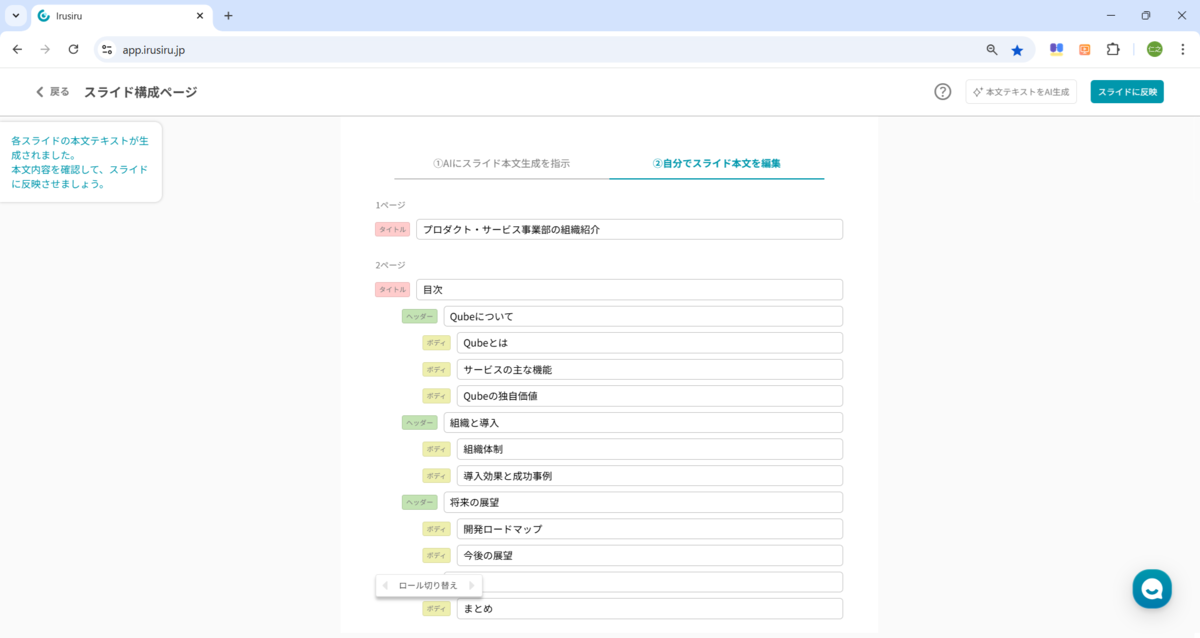The image size is (1200, 638).
Task: Click the help question mark icon
Action: pos(942,92)
